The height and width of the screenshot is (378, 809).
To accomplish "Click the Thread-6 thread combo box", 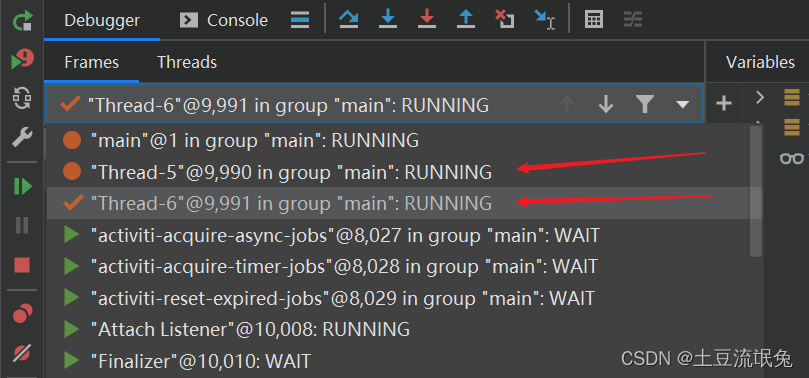I will pyautogui.click(x=375, y=104).
